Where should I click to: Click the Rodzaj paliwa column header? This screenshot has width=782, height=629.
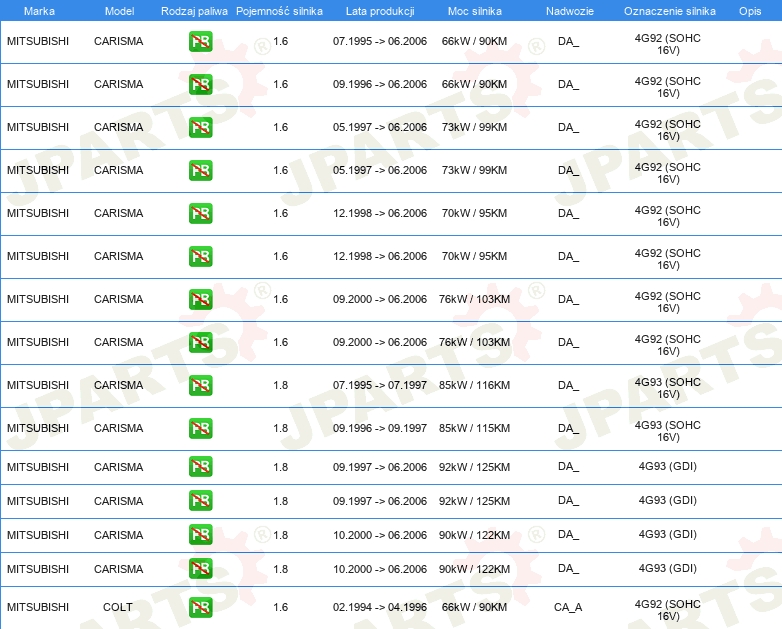(x=194, y=11)
